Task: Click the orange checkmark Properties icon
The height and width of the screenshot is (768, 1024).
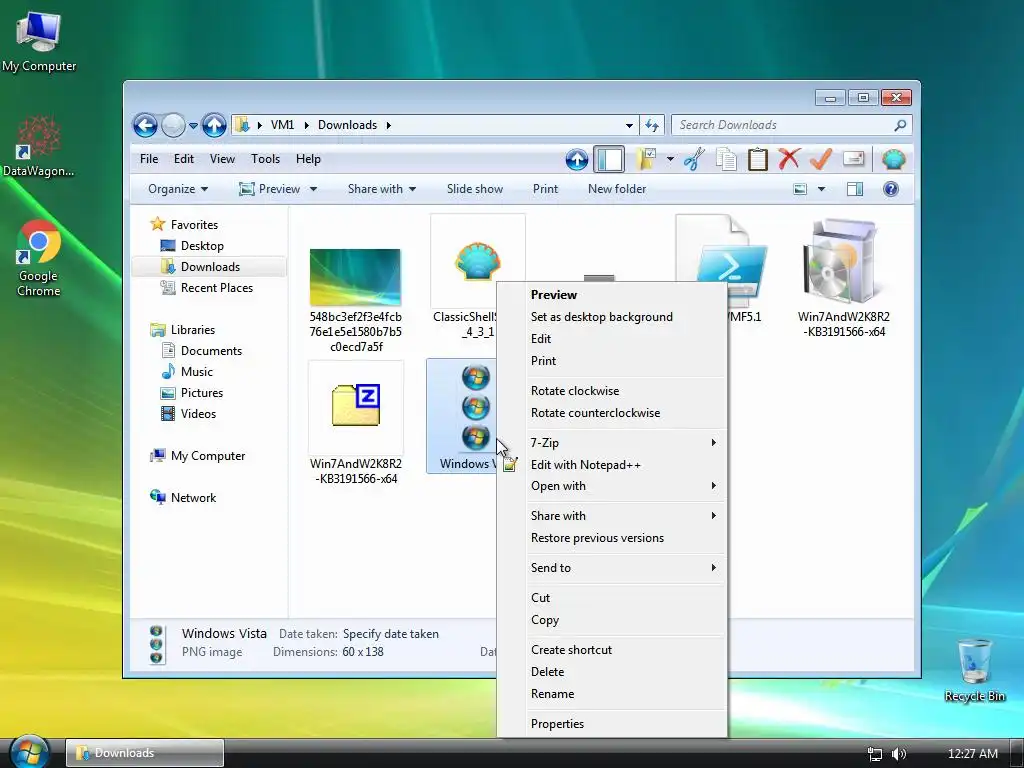Action: coord(820,159)
